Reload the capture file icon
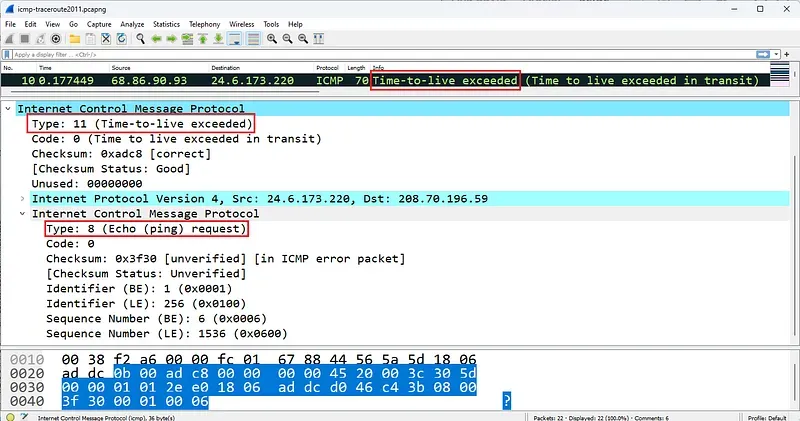The width and height of the screenshot is (800, 421). coord(121,39)
